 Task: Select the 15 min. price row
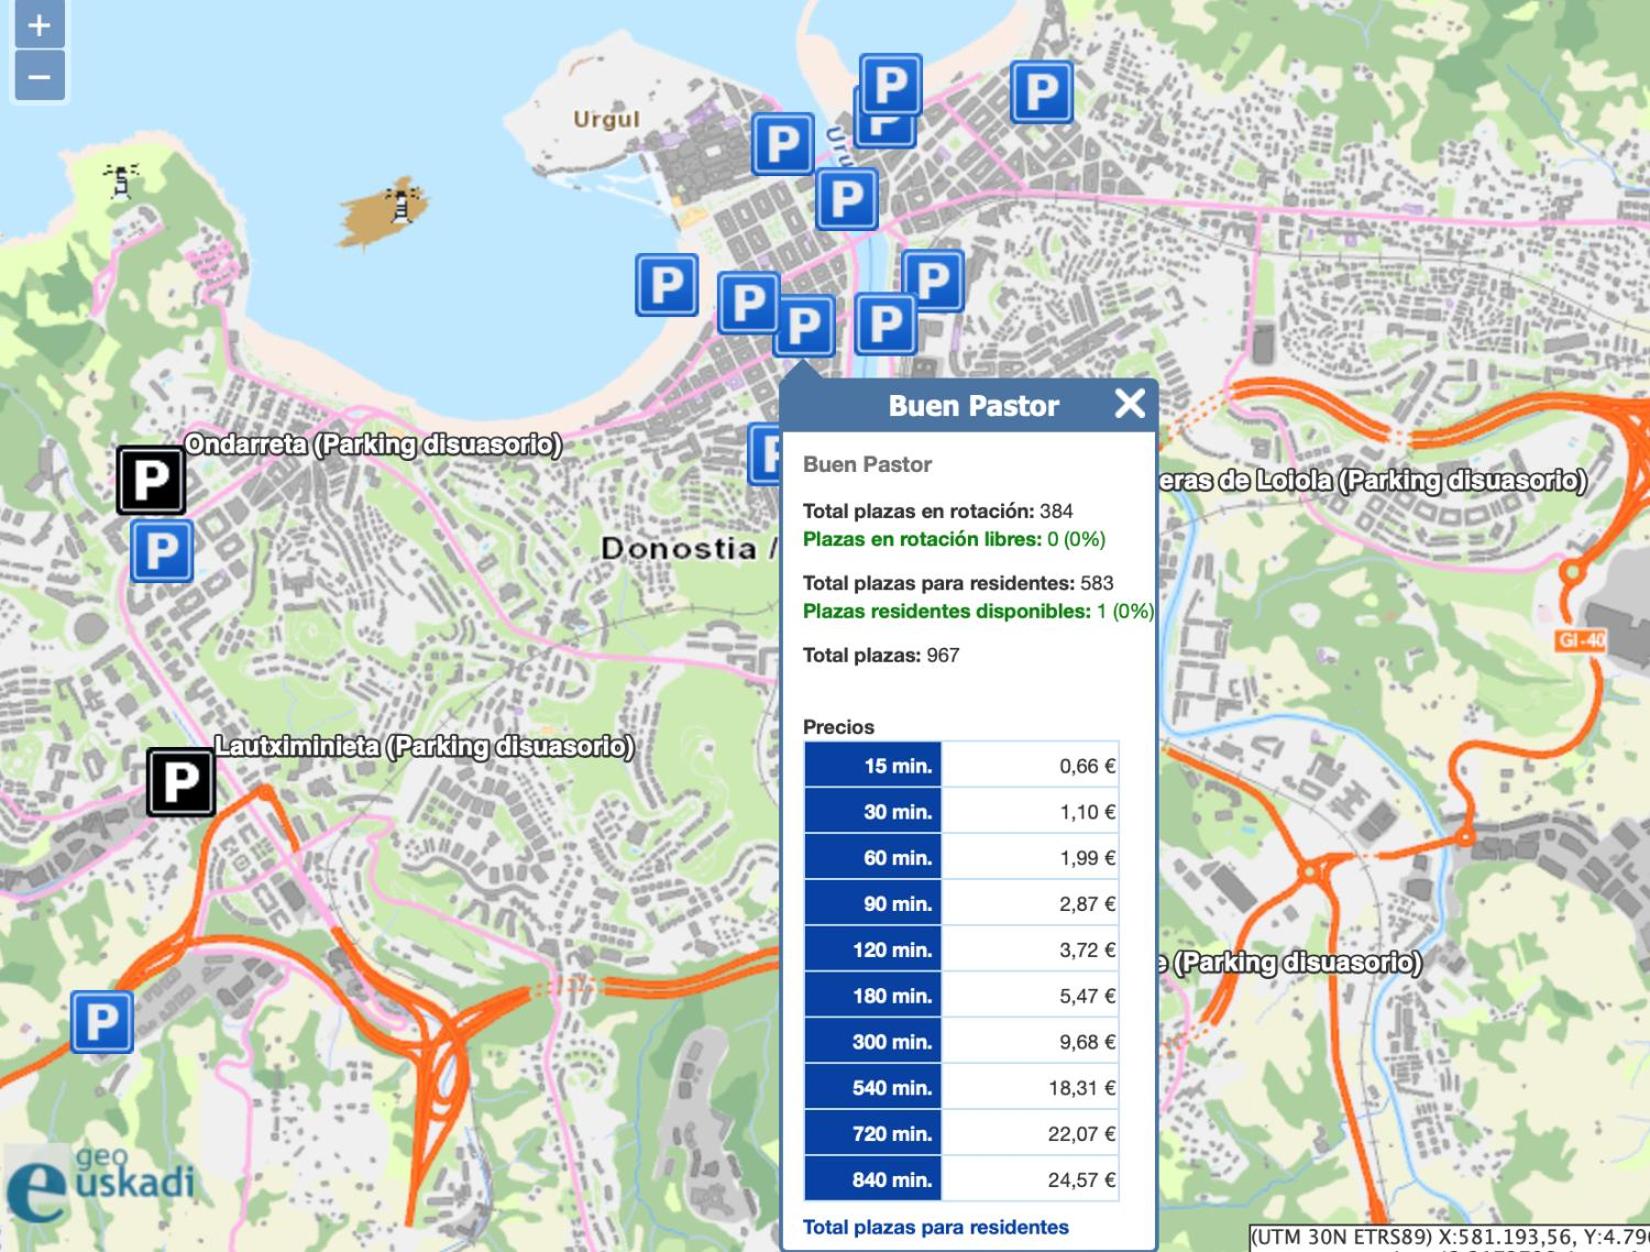click(x=961, y=766)
